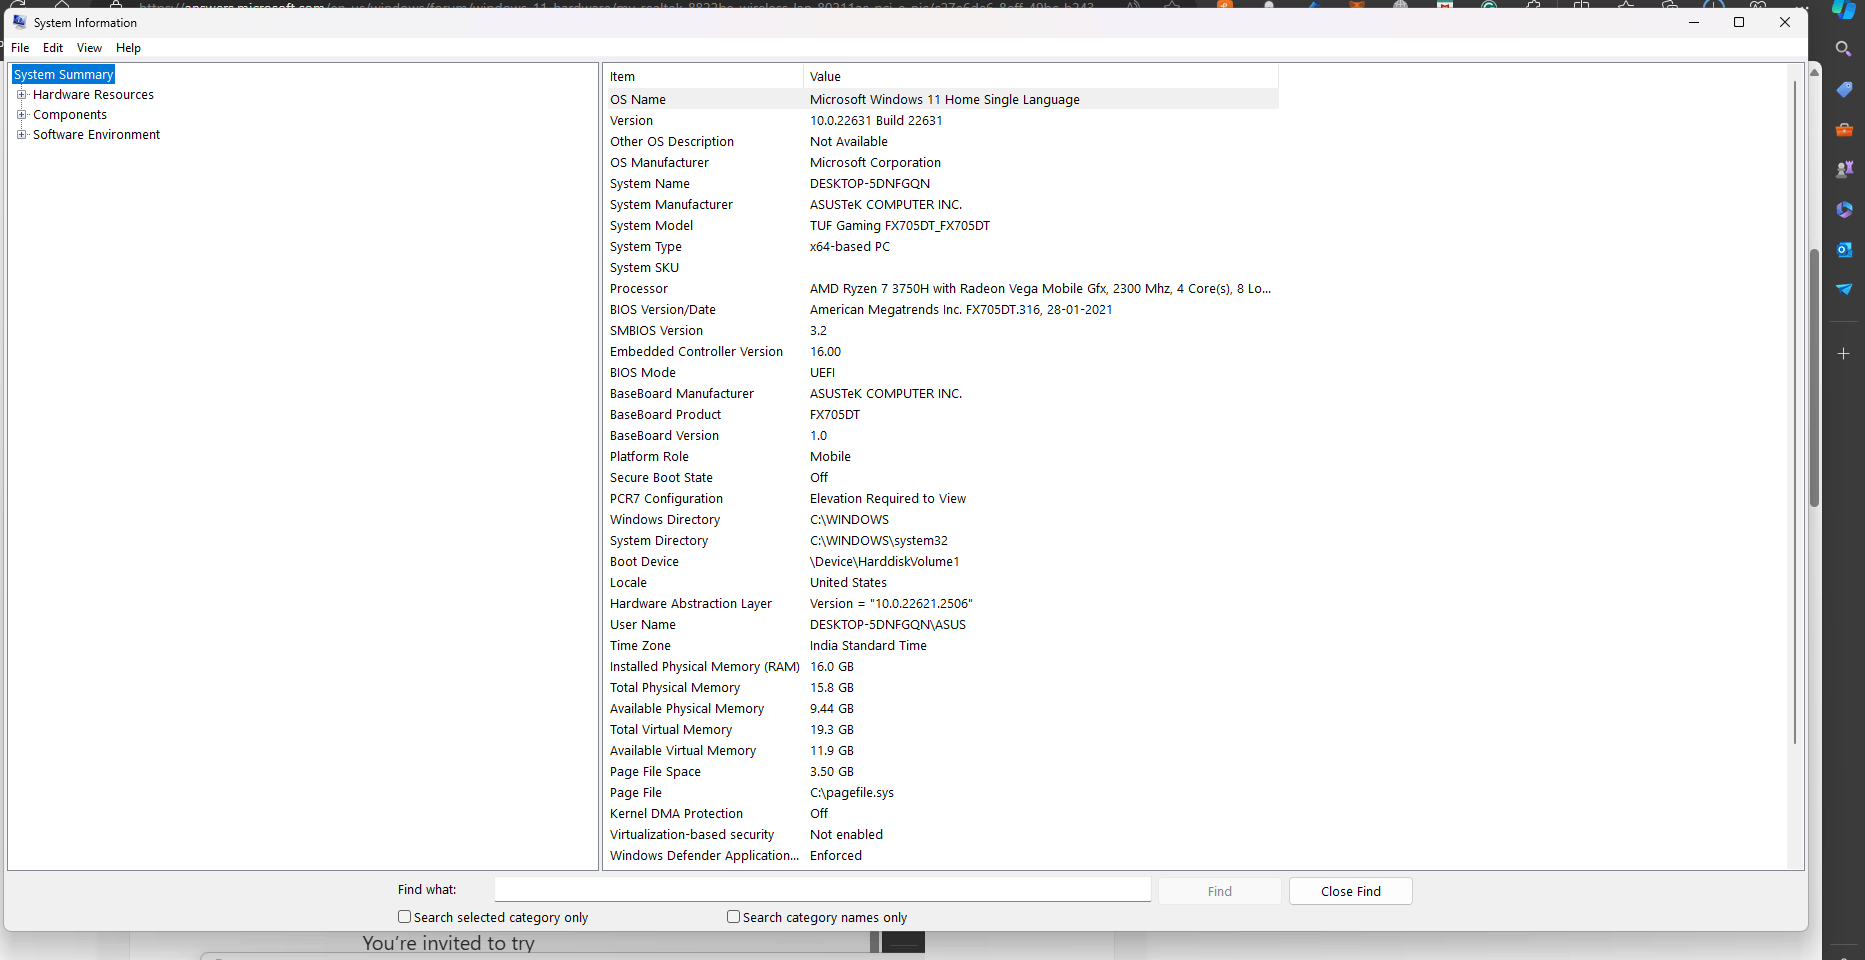Open the Microsoft 365 sidebar icon
The image size is (1865, 960).
[x=1845, y=209]
